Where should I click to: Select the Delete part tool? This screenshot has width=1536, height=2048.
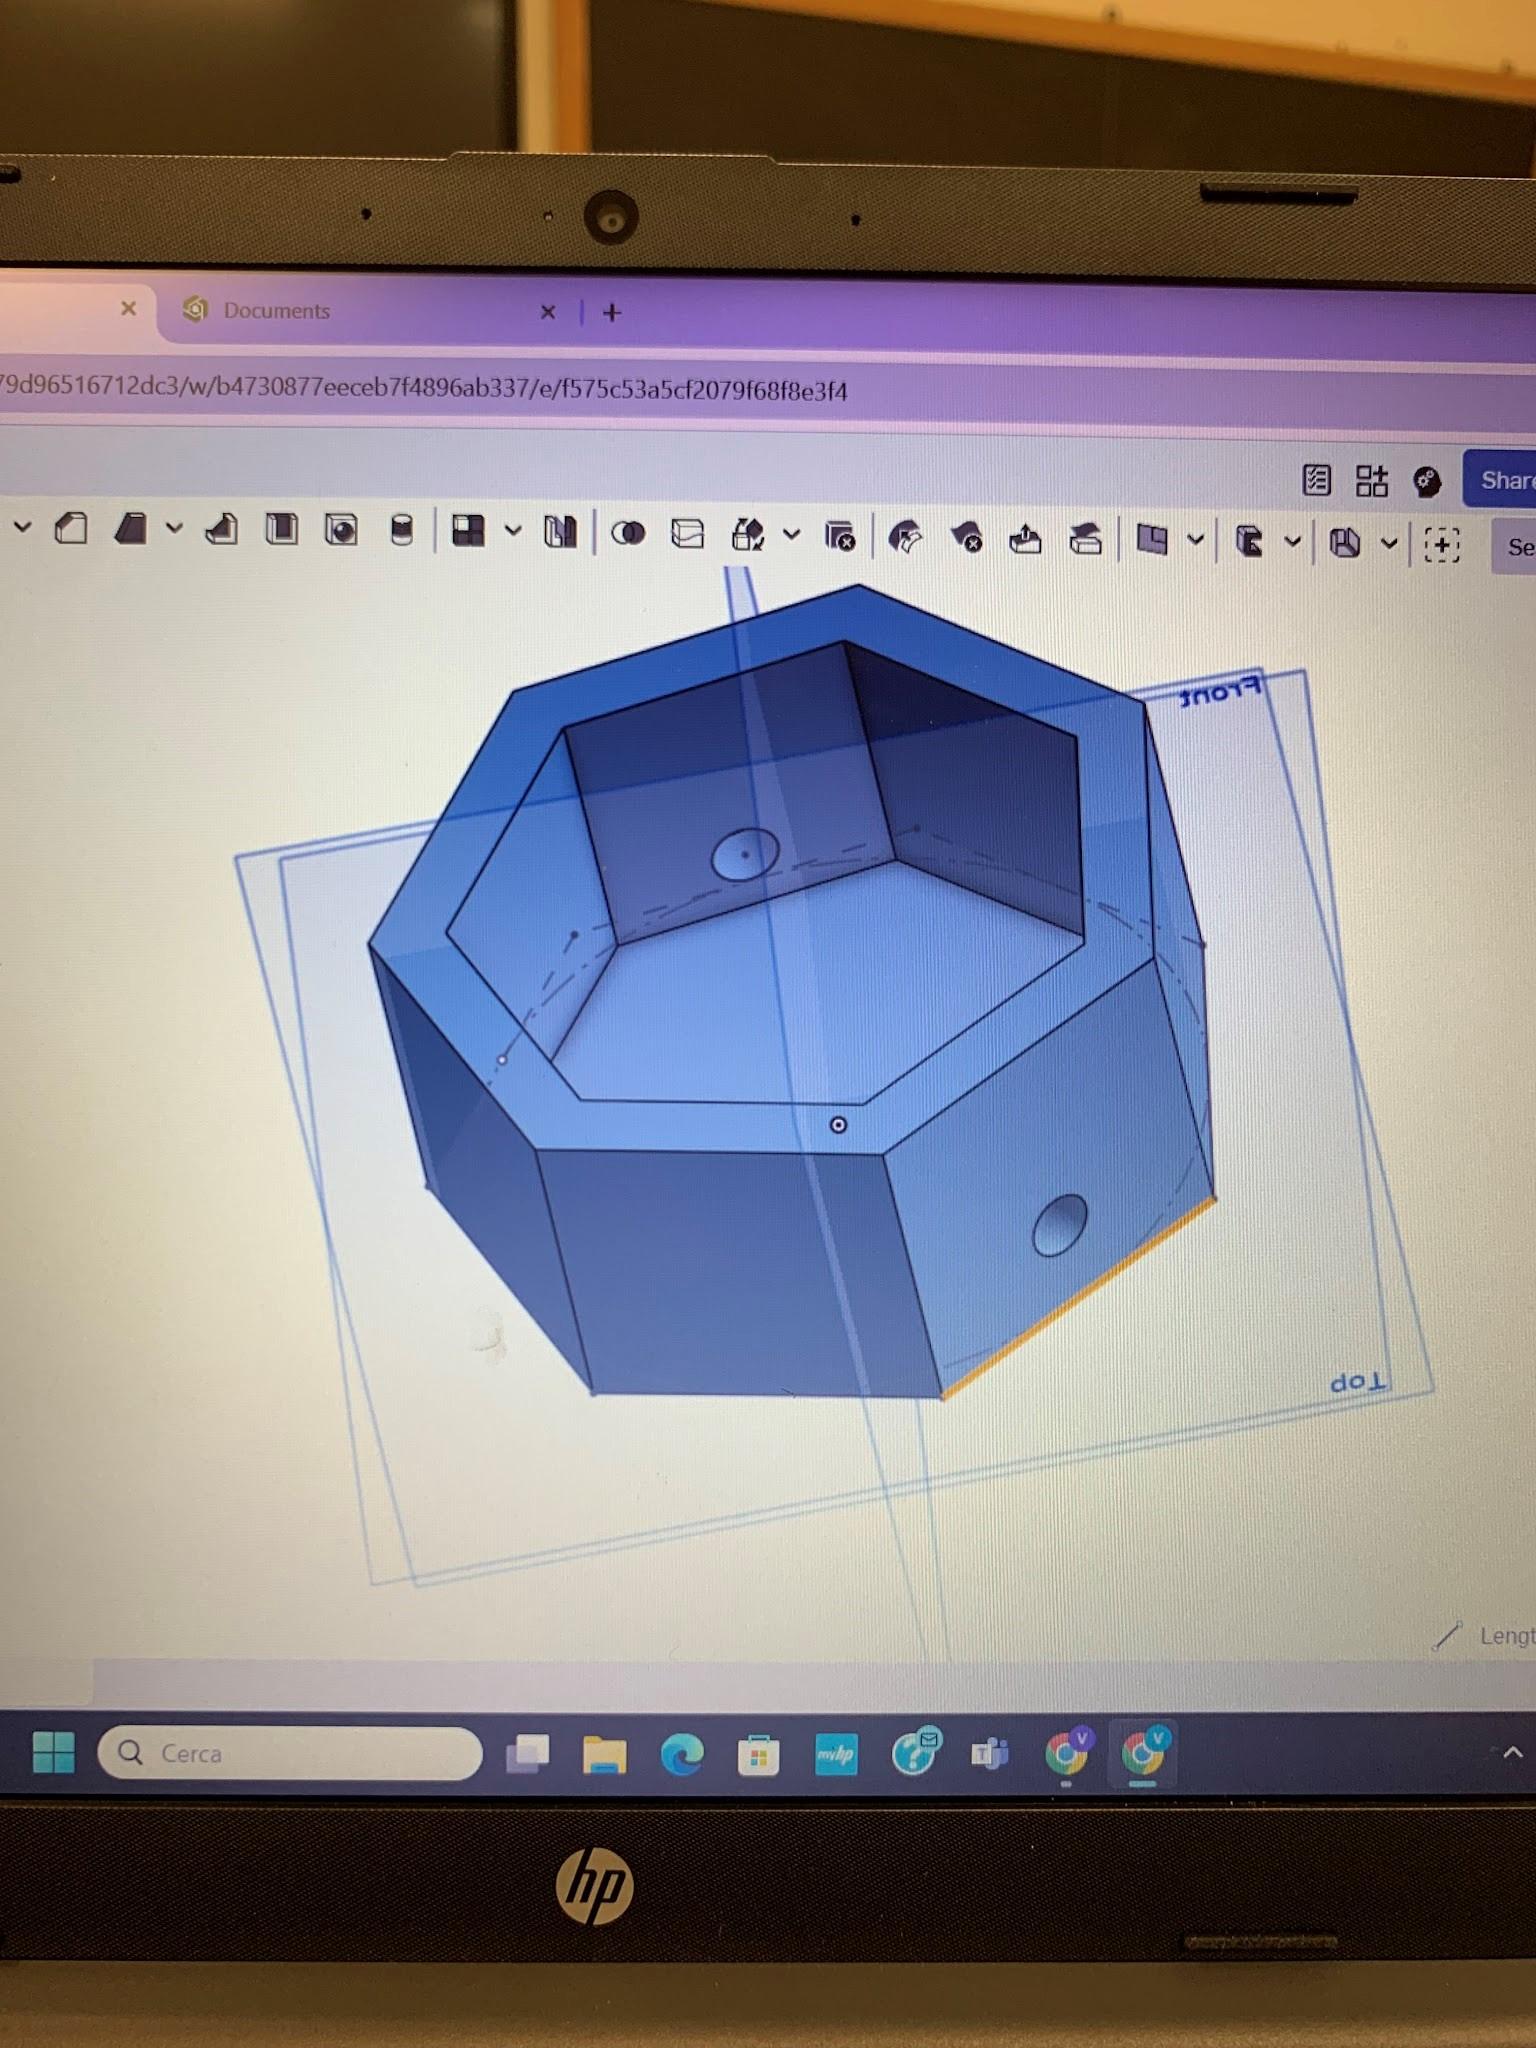(x=840, y=537)
